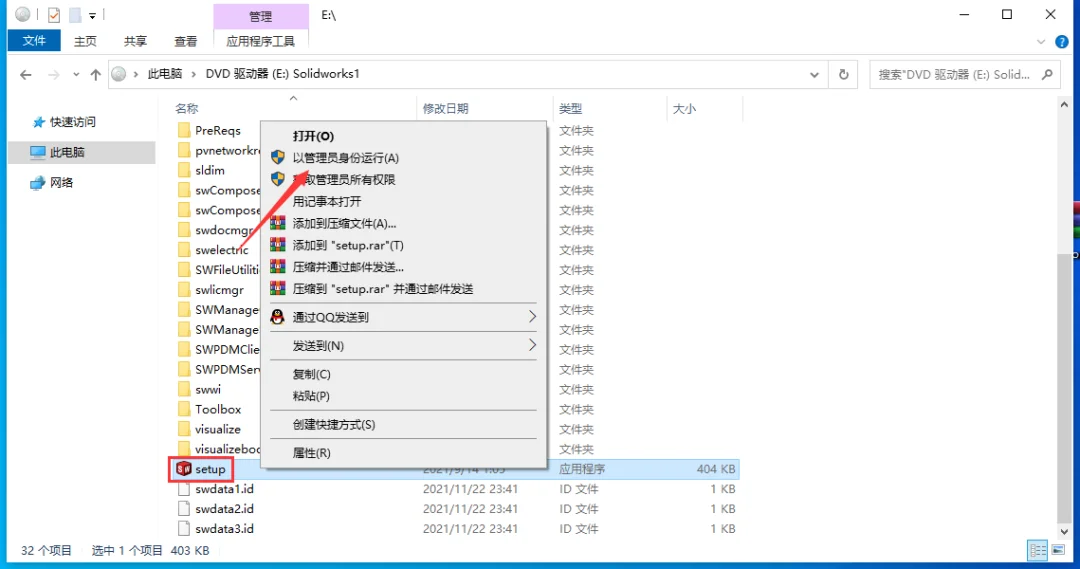Screen dimensions: 1080x569
Task: Choose 用记事本打开 from context menu
Action: pyautogui.click(x=403, y=201)
